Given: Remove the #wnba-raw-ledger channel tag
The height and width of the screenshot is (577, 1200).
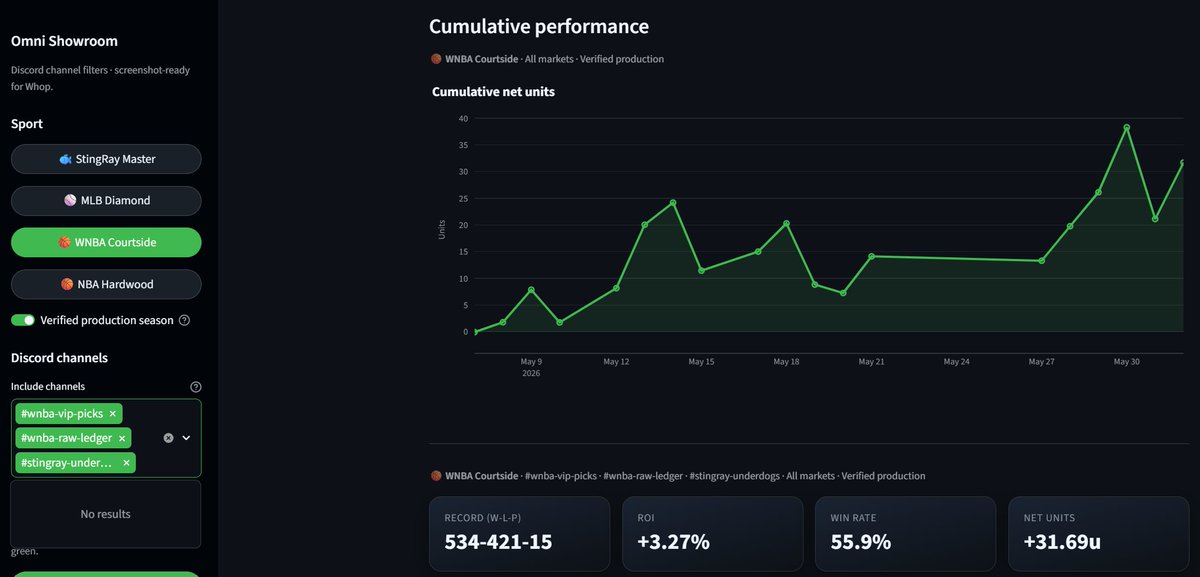Looking at the screenshot, I should [x=122, y=438].
